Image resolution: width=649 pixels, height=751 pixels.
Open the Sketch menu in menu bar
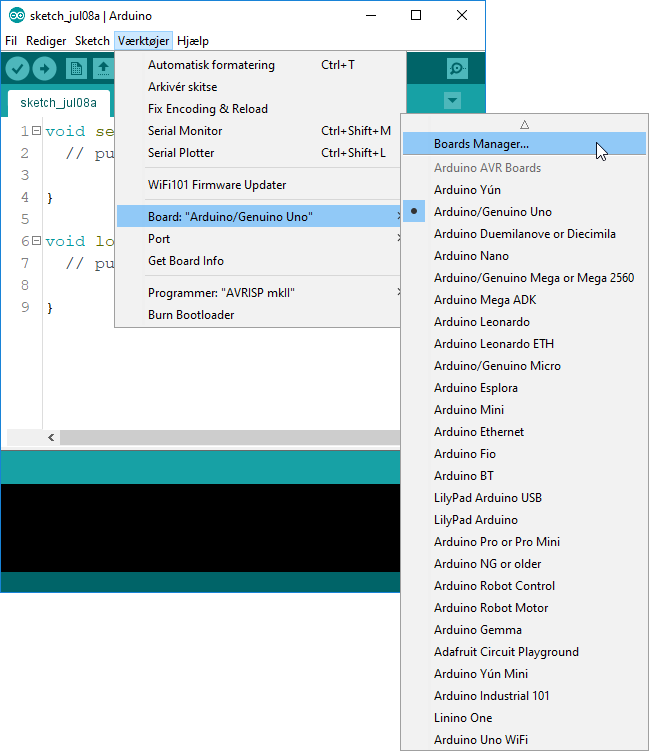coord(92,41)
